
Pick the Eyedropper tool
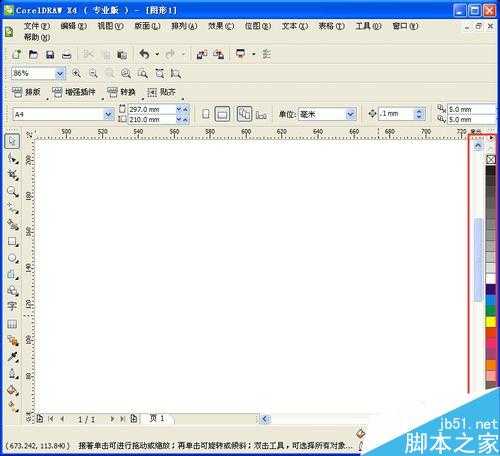(x=12, y=357)
